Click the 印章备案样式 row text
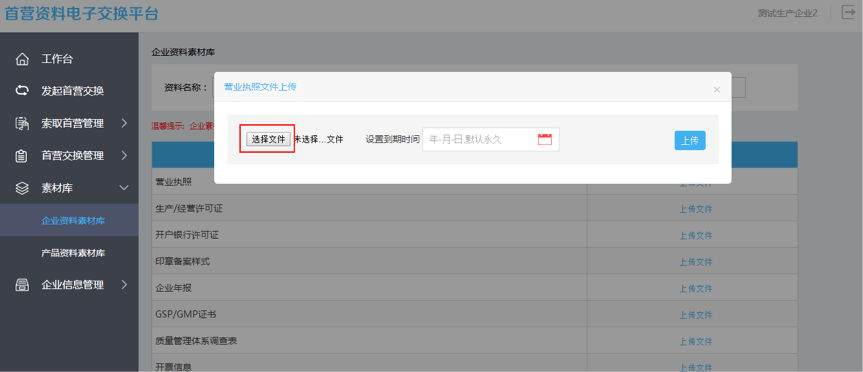The height and width of the screenshot is (372, 863). click(x=183, y=262)
